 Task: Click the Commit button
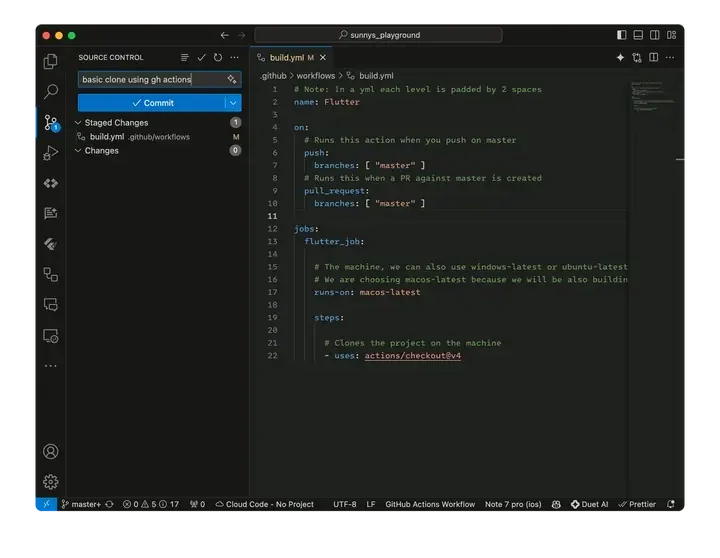pyautogui.click(x=152, y=103)
